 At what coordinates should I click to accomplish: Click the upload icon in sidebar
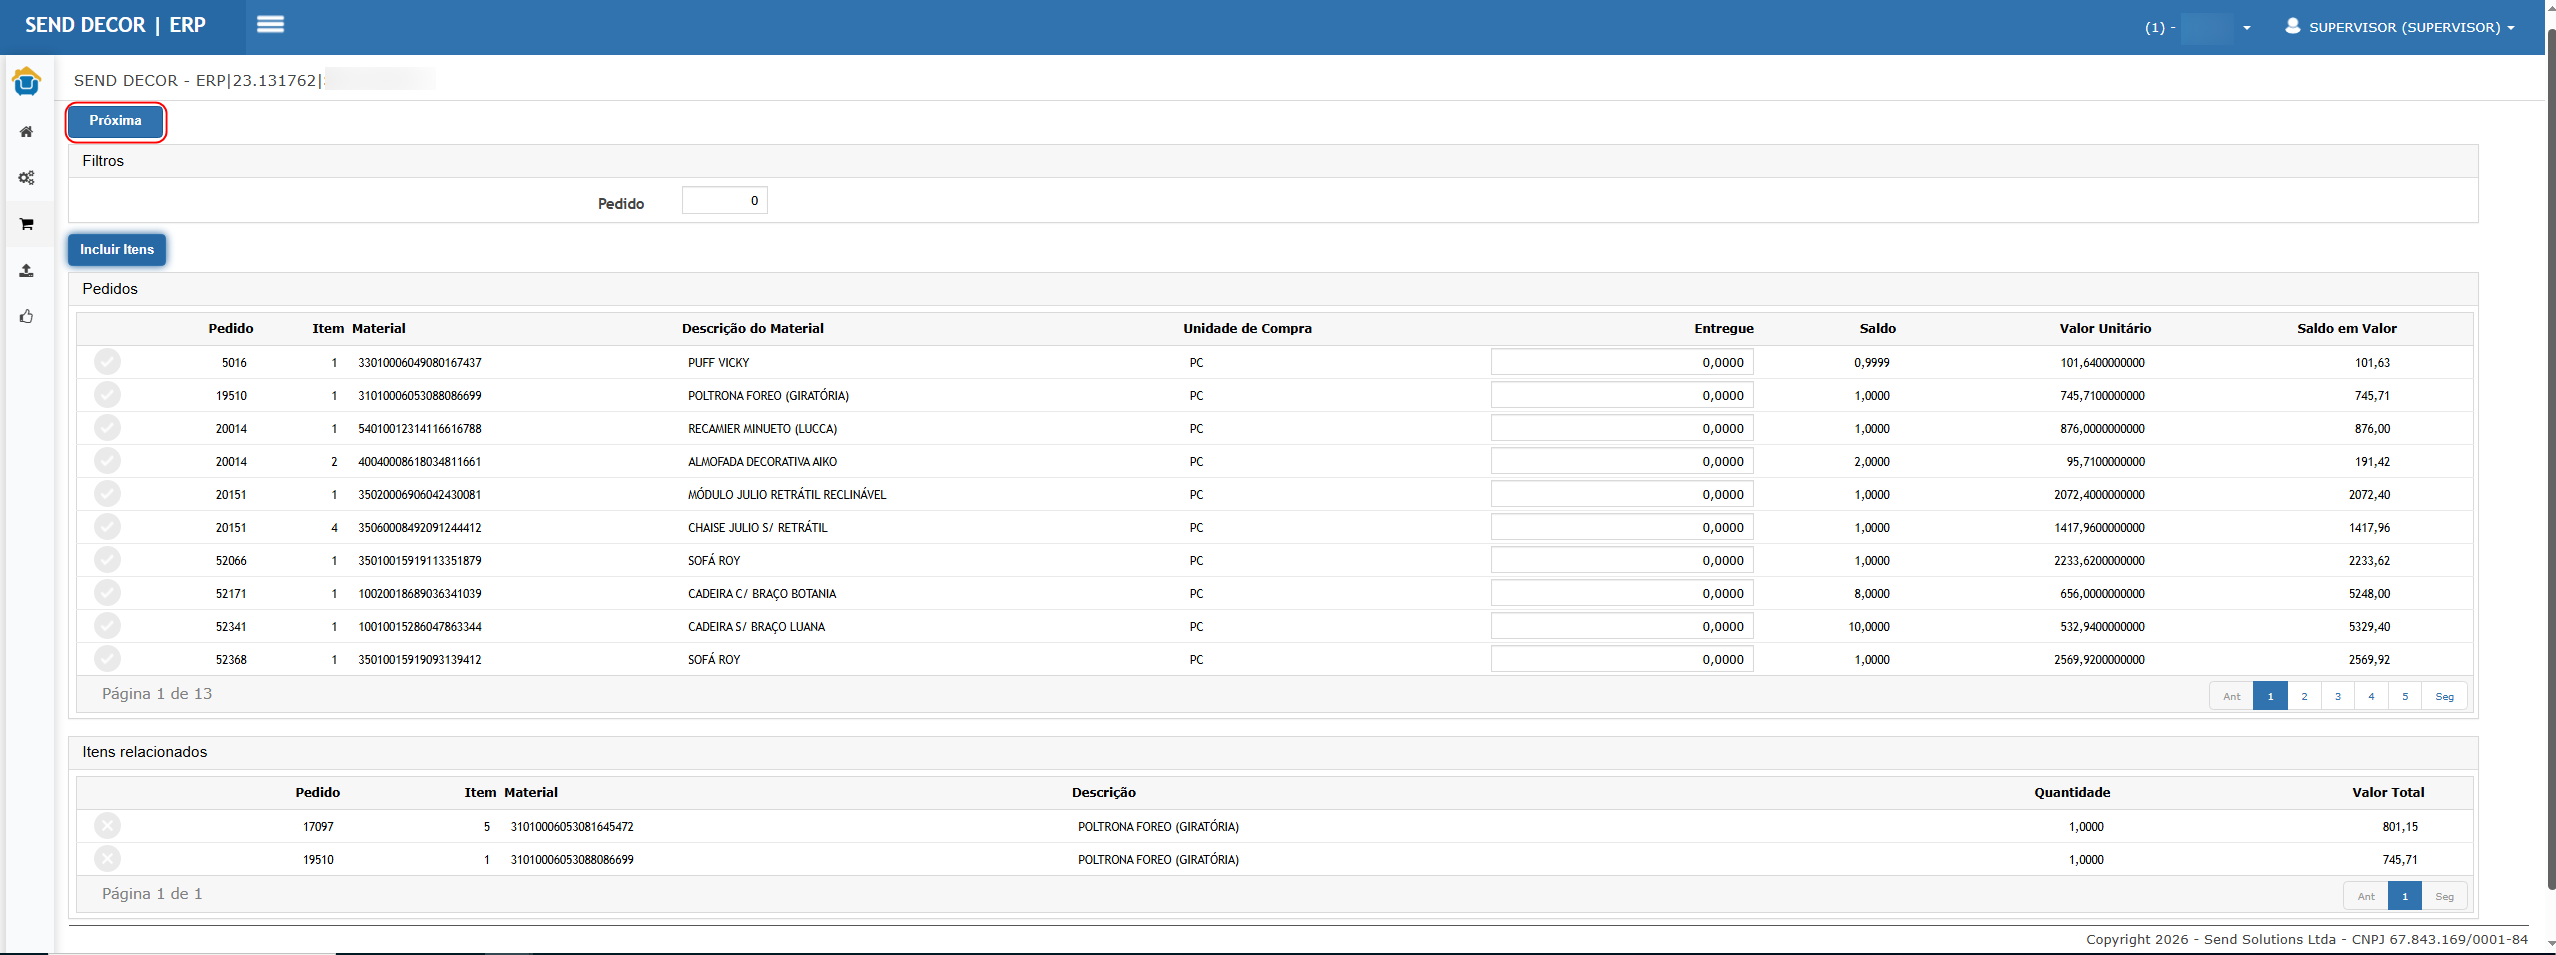[27, 271]
